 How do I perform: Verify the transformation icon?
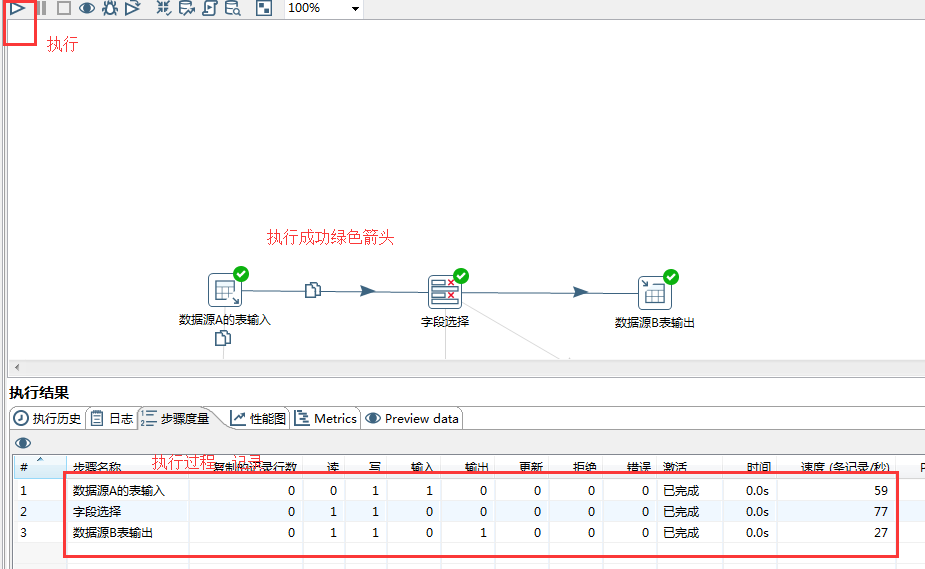point(163,8)
